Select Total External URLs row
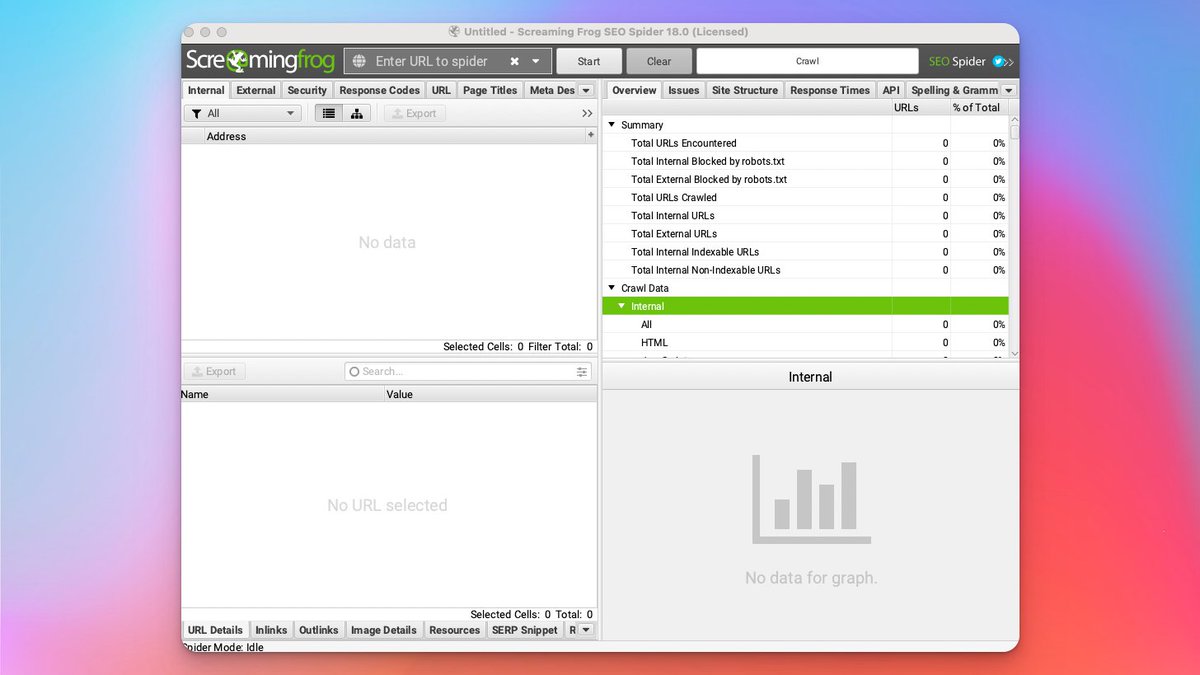The height and width of the screenshot is (675, 1200). 805,233
